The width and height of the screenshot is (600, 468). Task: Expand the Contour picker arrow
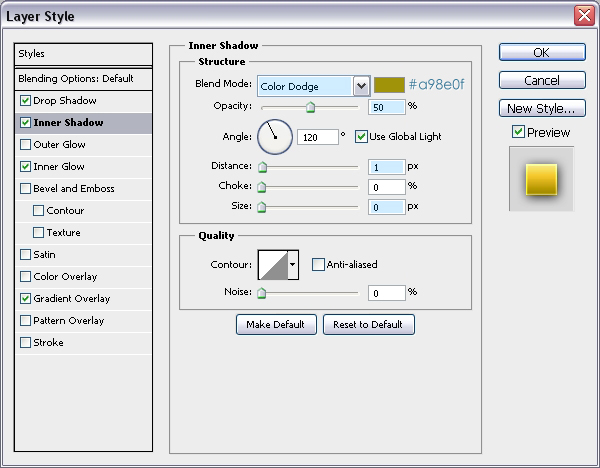point(293,264)
